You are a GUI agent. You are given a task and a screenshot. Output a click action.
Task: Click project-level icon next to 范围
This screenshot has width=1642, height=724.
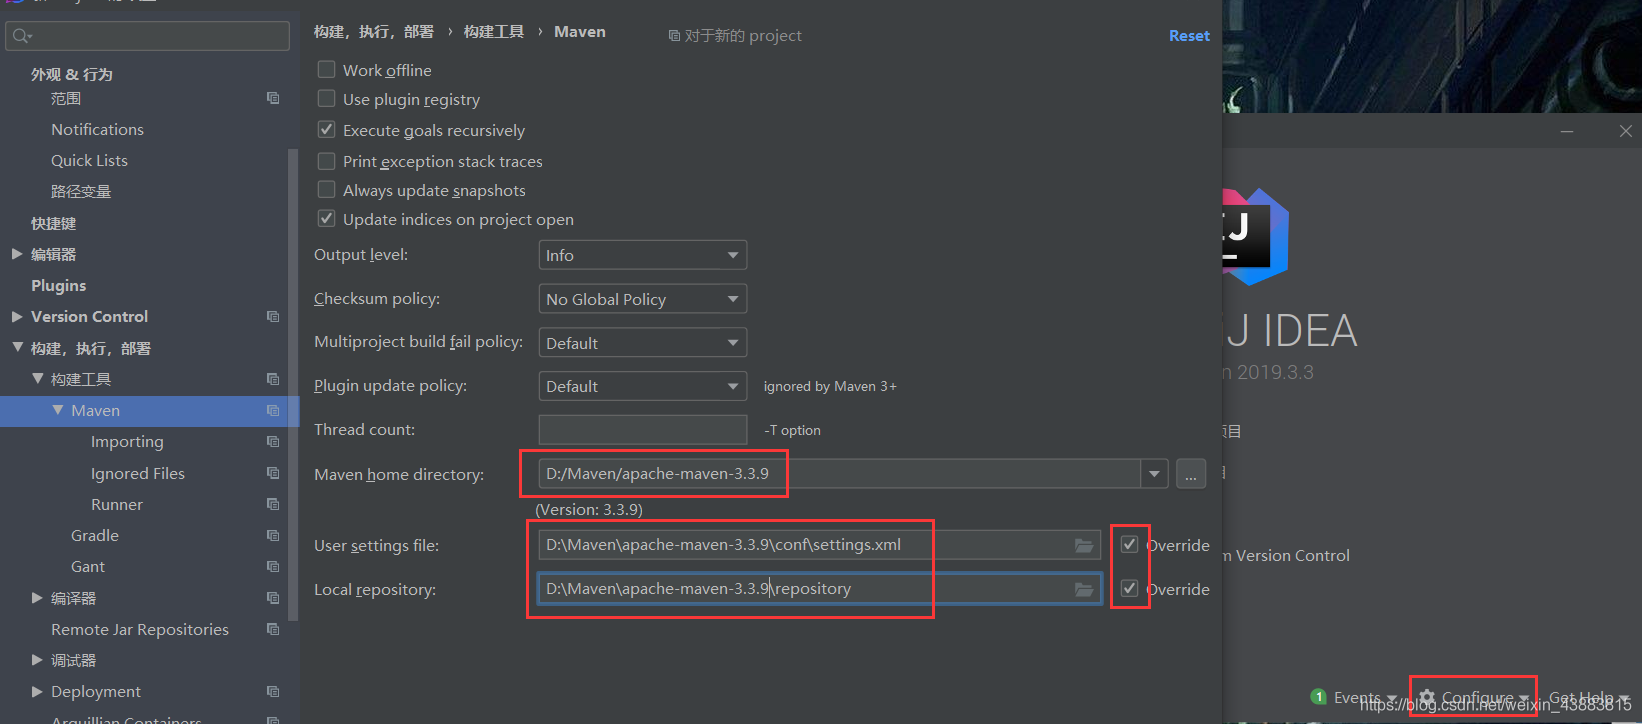pyautogui.click(x=273, y=98)
